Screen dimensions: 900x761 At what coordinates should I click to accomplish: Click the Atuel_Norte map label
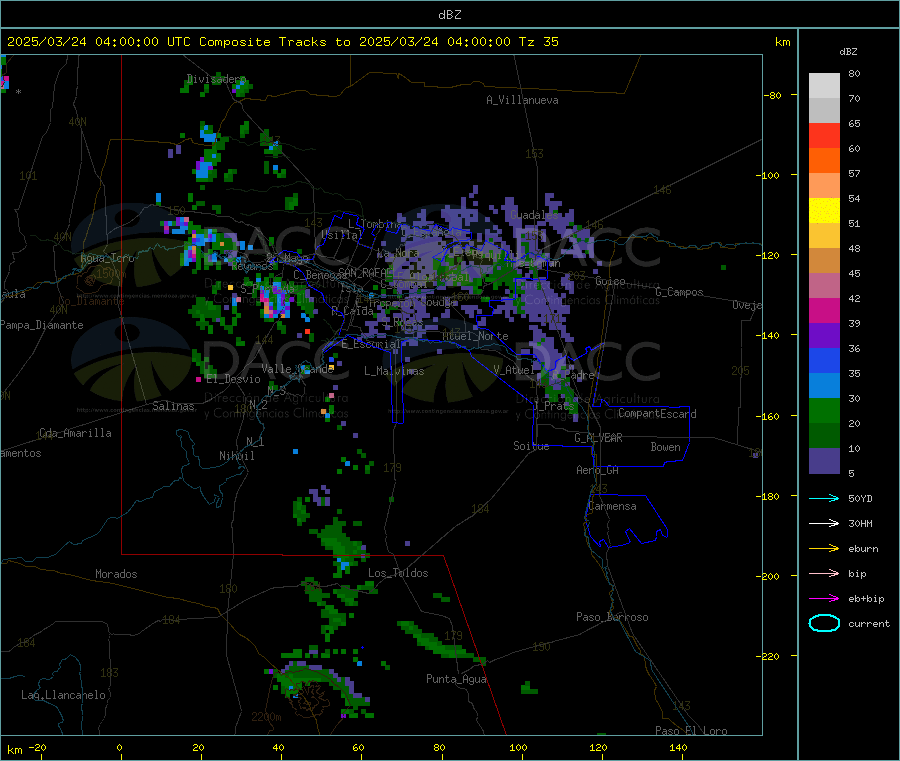click(475, 336)
